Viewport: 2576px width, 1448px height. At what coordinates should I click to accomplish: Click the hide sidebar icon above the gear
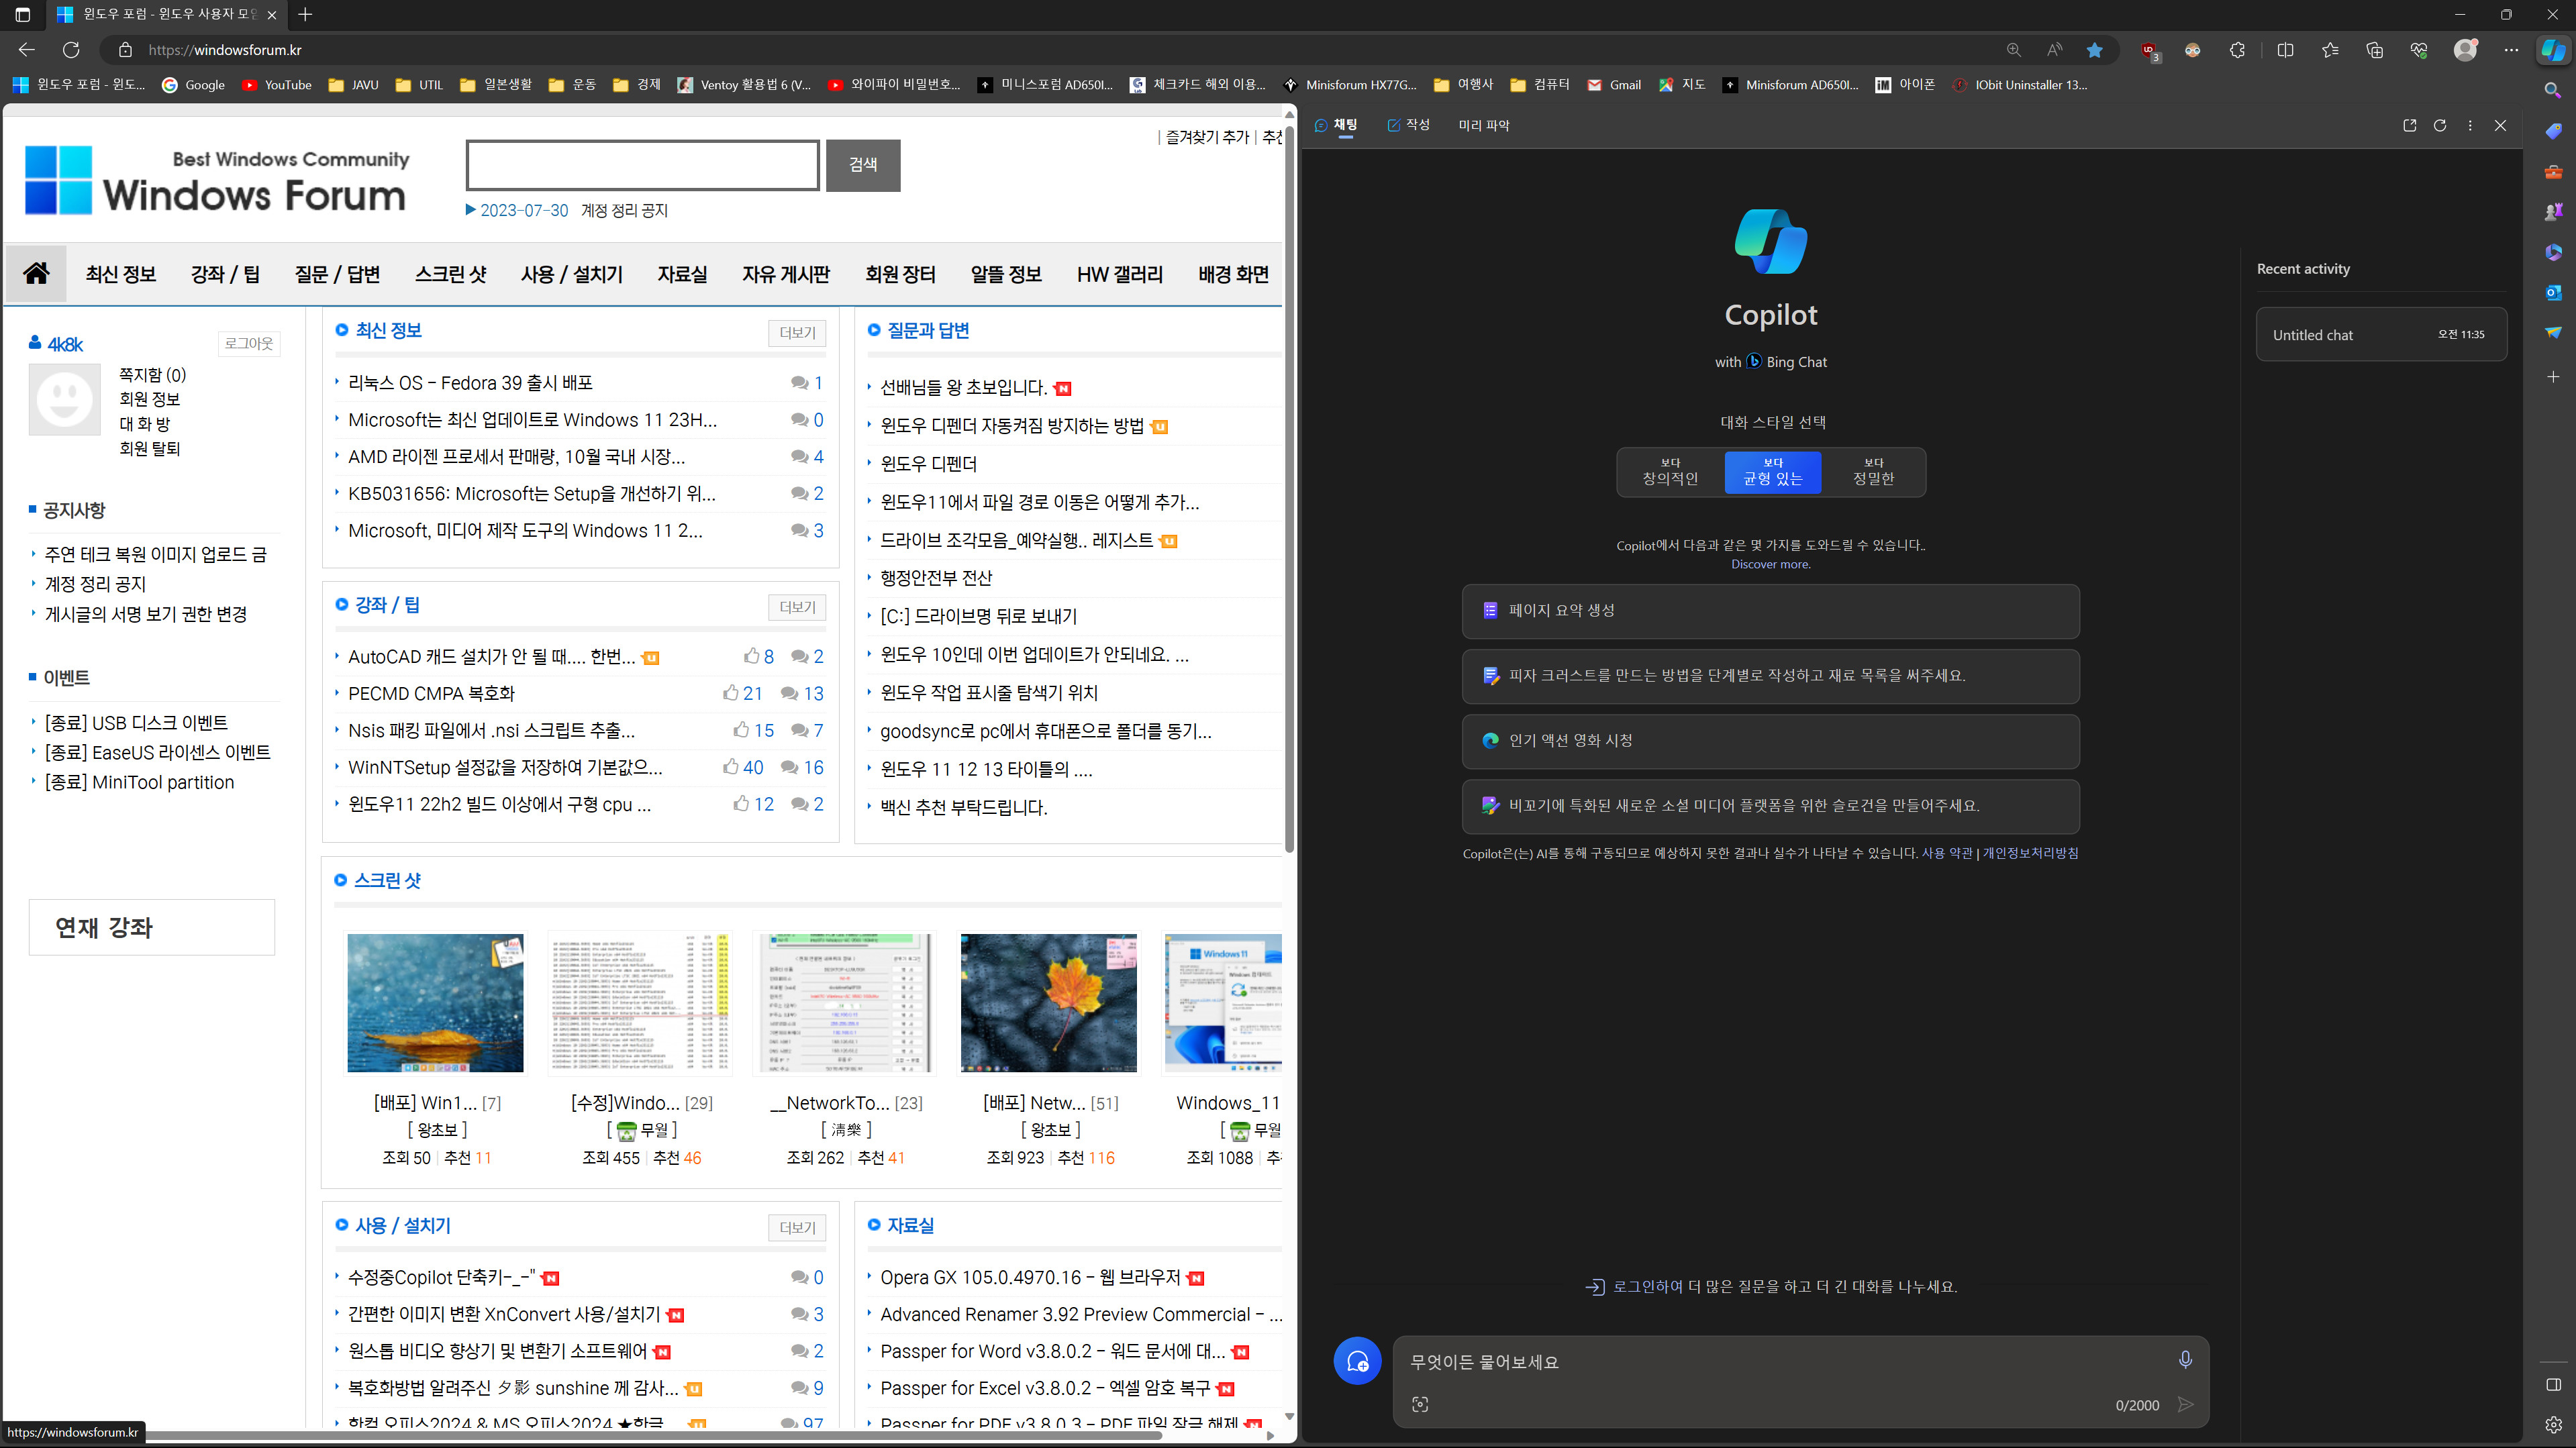2553,1384
